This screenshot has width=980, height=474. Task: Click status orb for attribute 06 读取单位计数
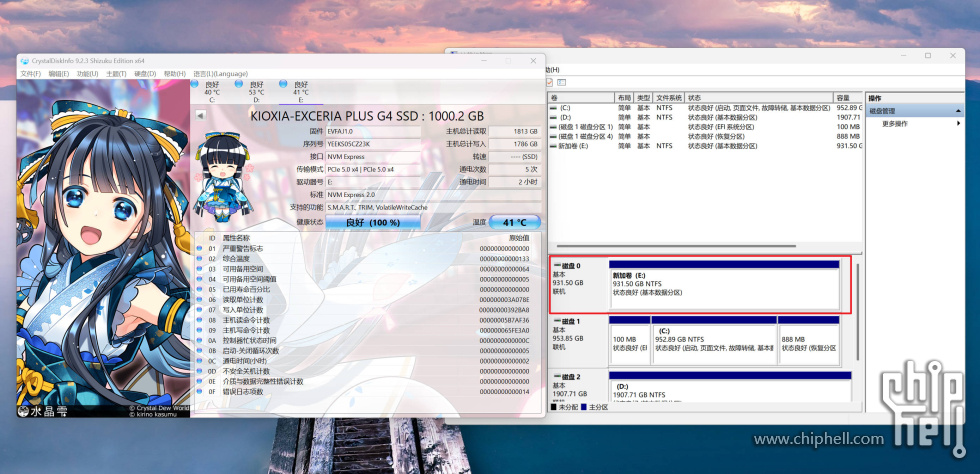coord(200,300)
